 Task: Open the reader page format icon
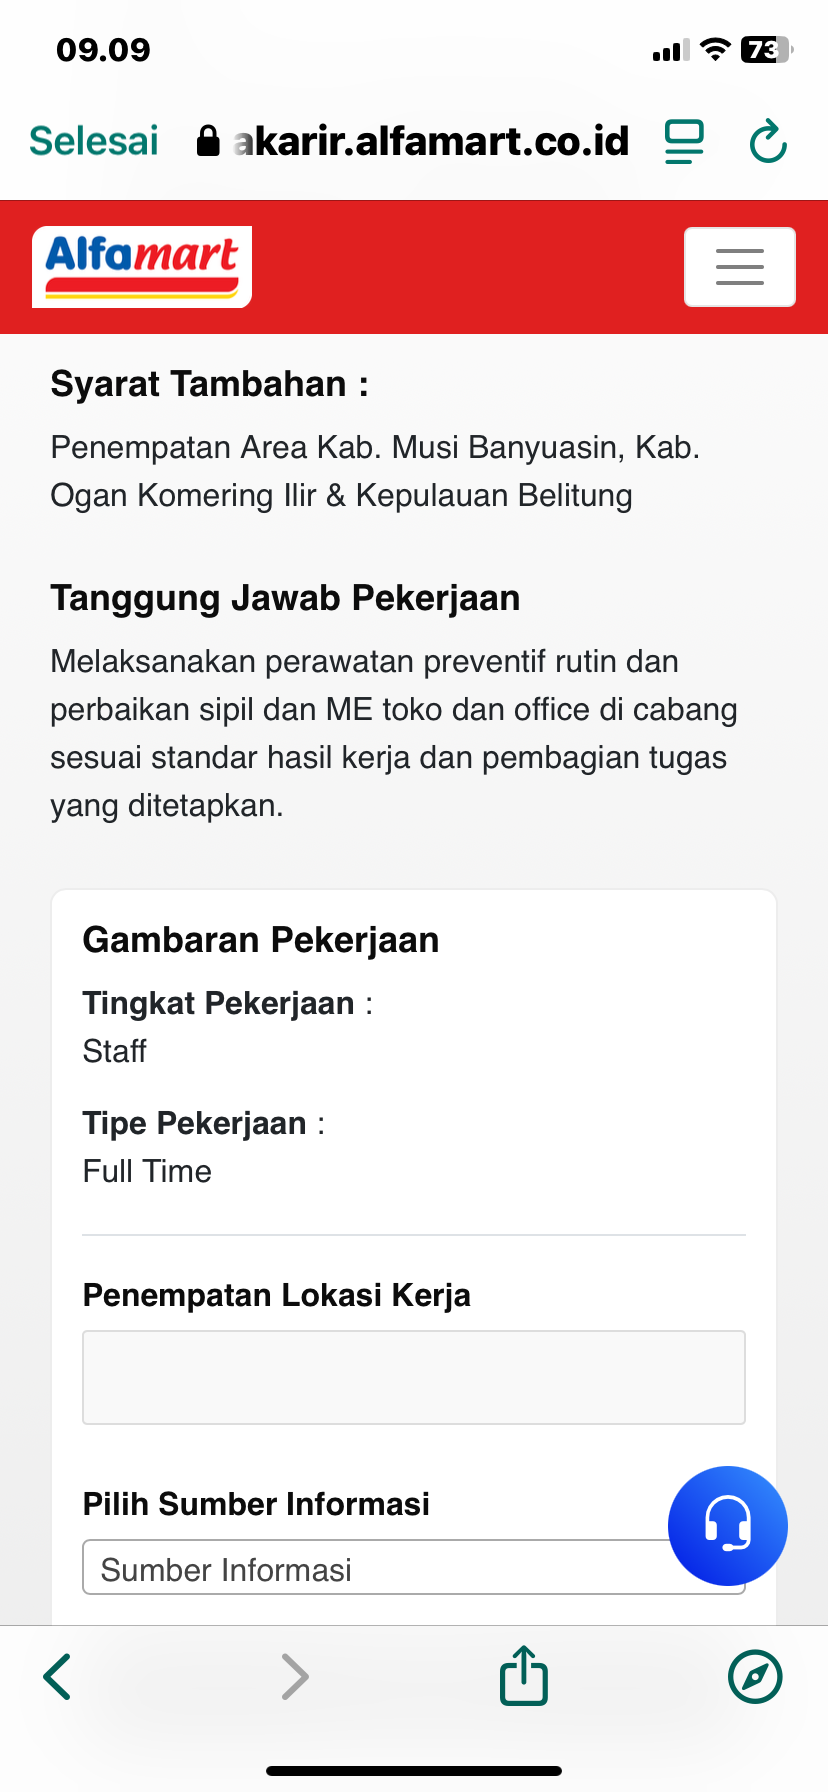pos(685,141)
